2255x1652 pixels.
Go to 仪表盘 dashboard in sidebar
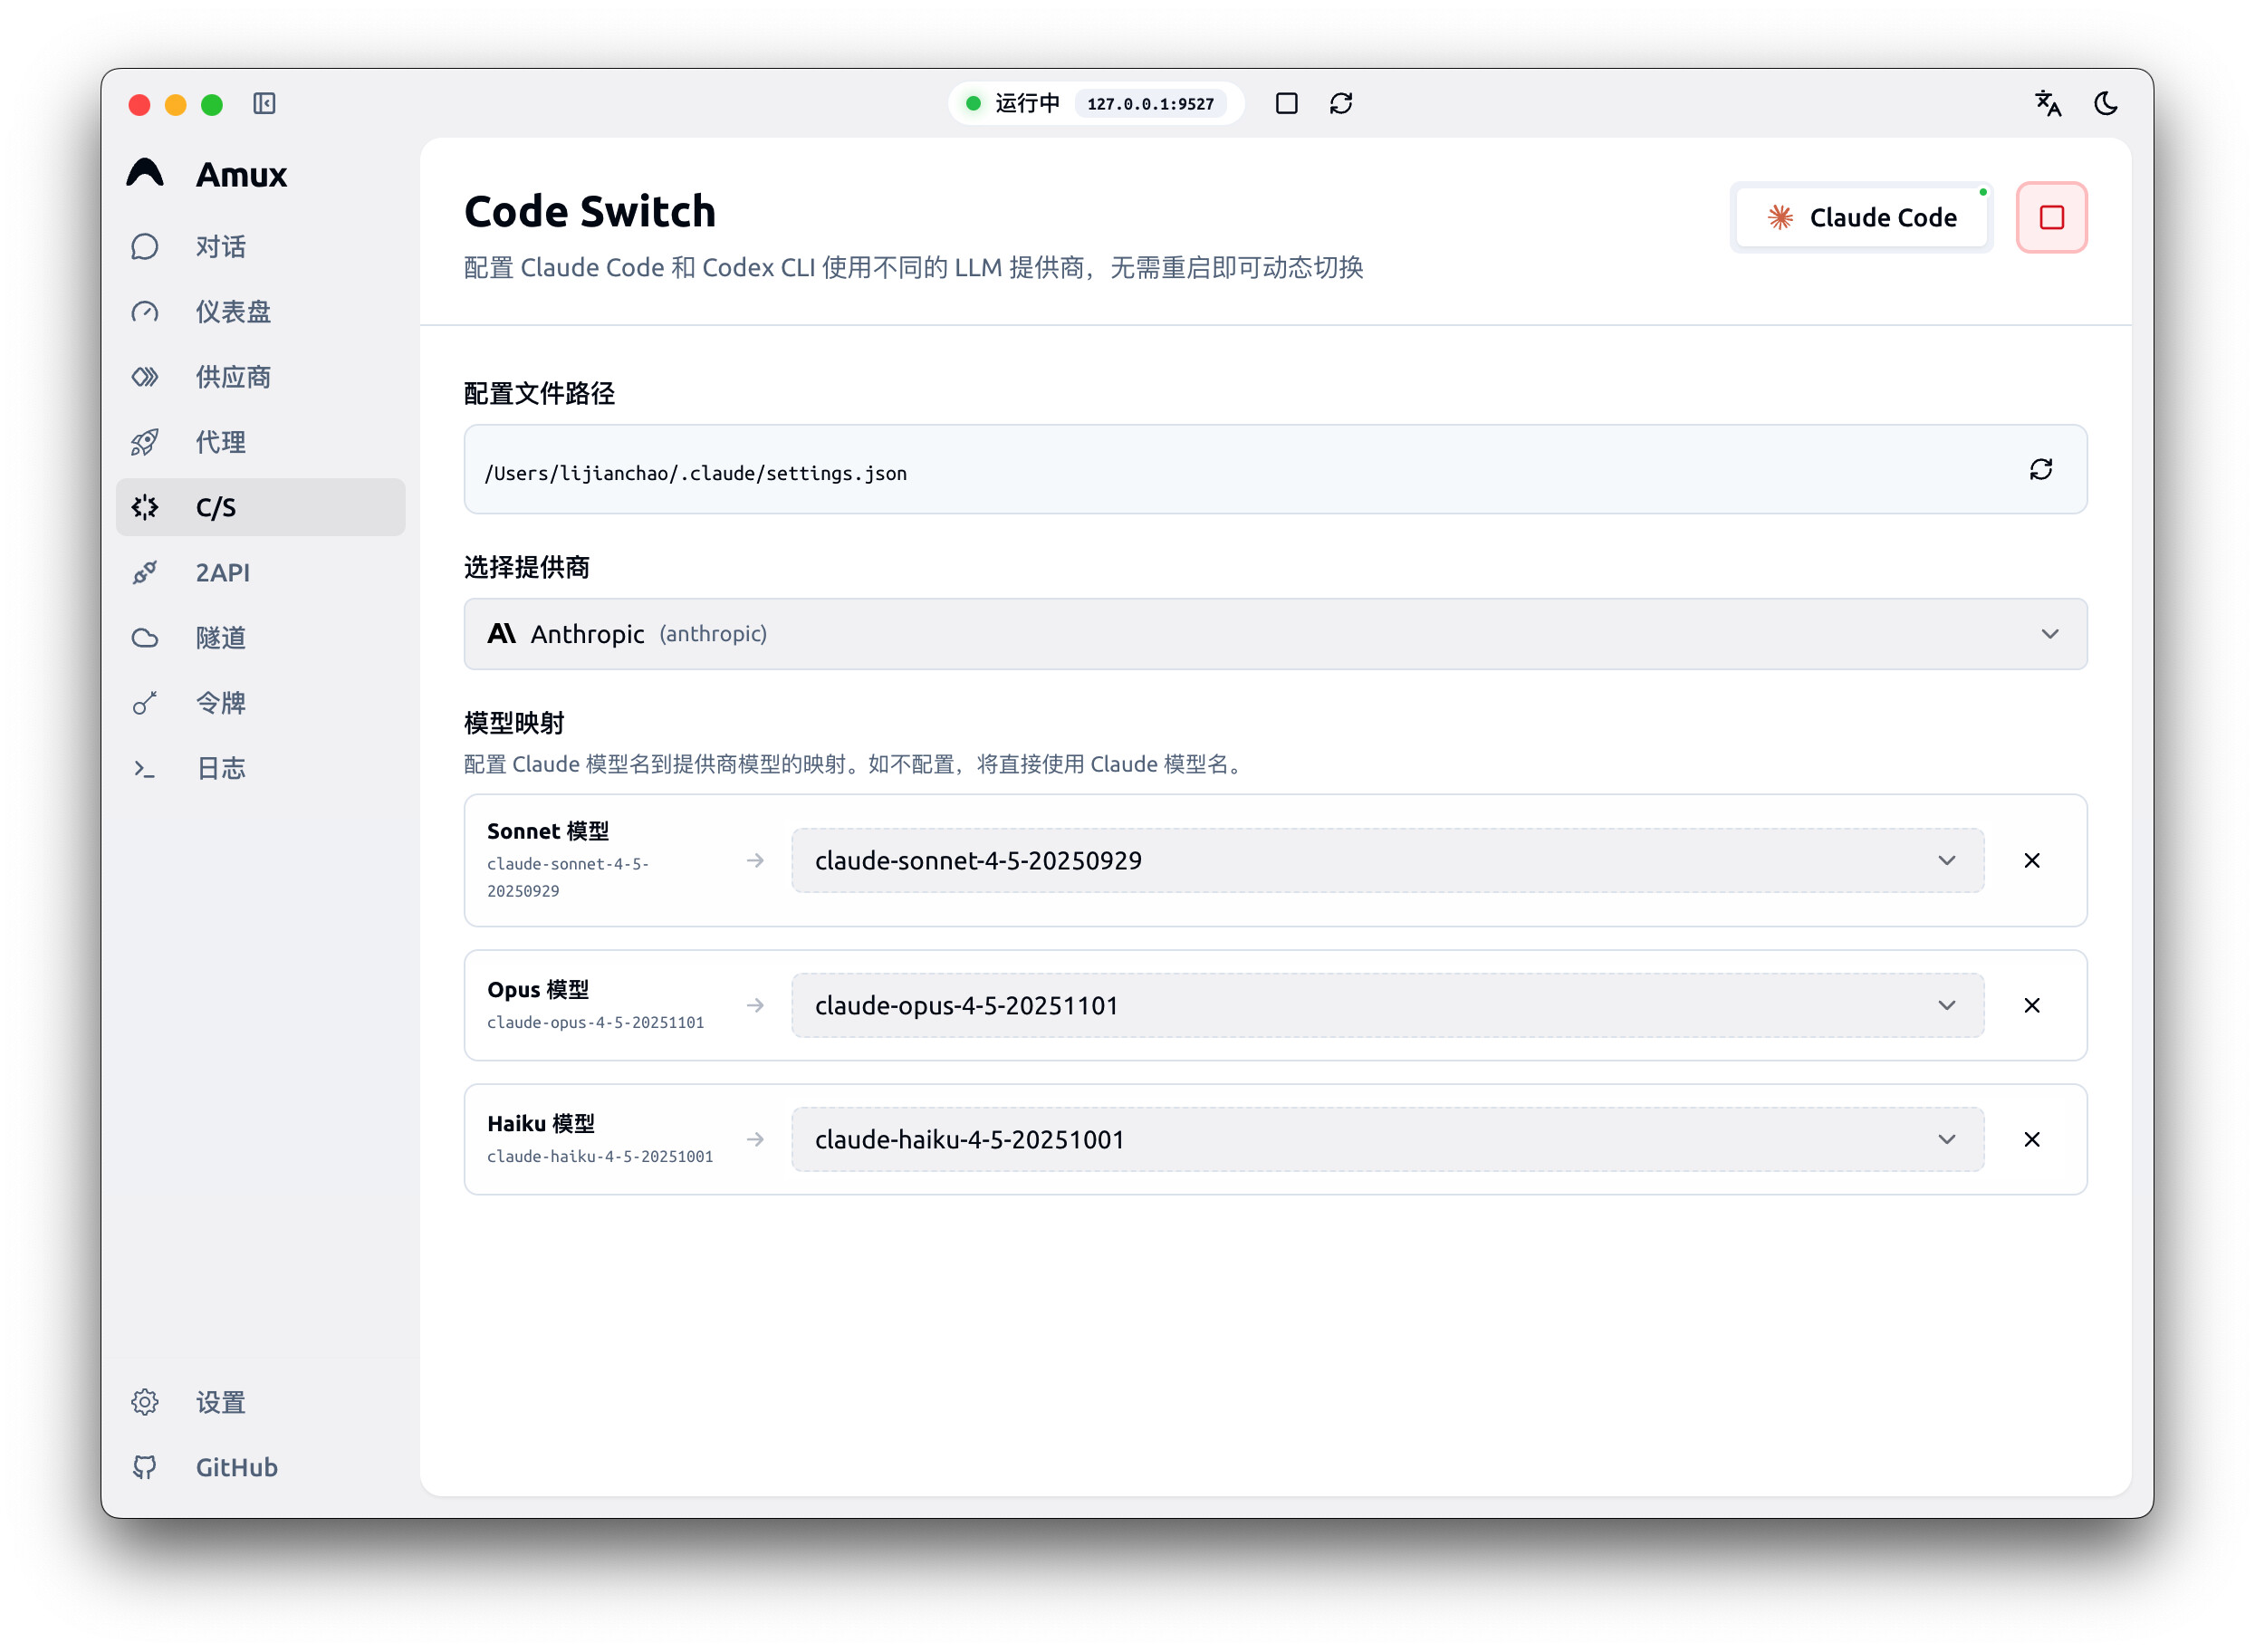[x=232, y=312]
